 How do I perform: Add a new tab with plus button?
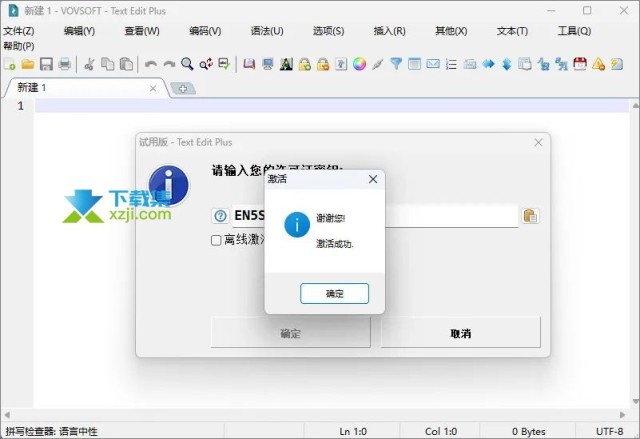click(183, 89)
